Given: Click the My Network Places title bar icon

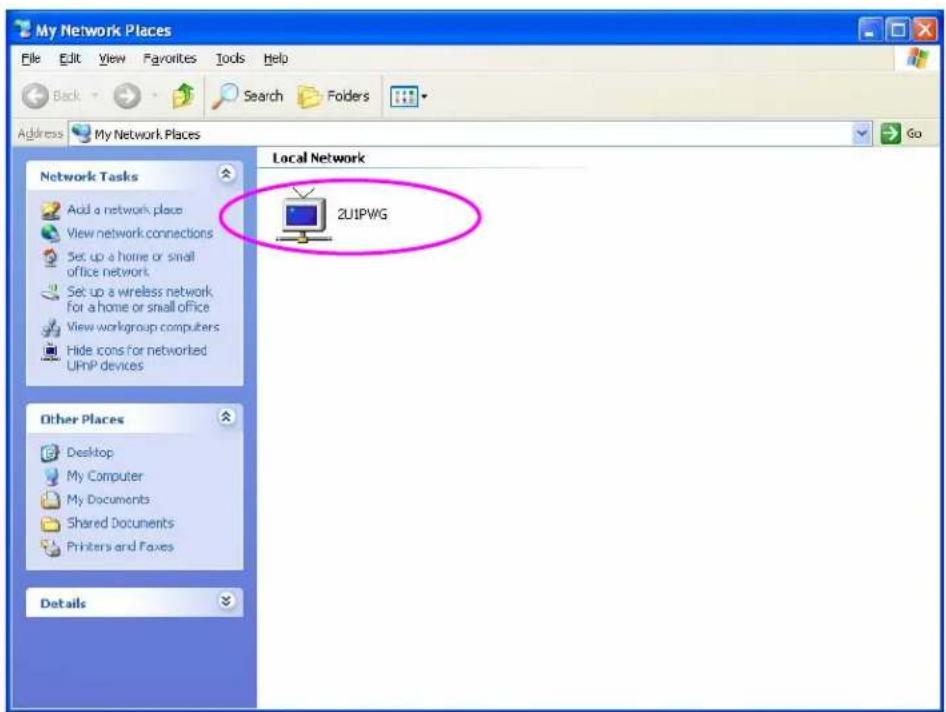Looking at the screenshot, I should pyautogui.click(x=23, y=29).
